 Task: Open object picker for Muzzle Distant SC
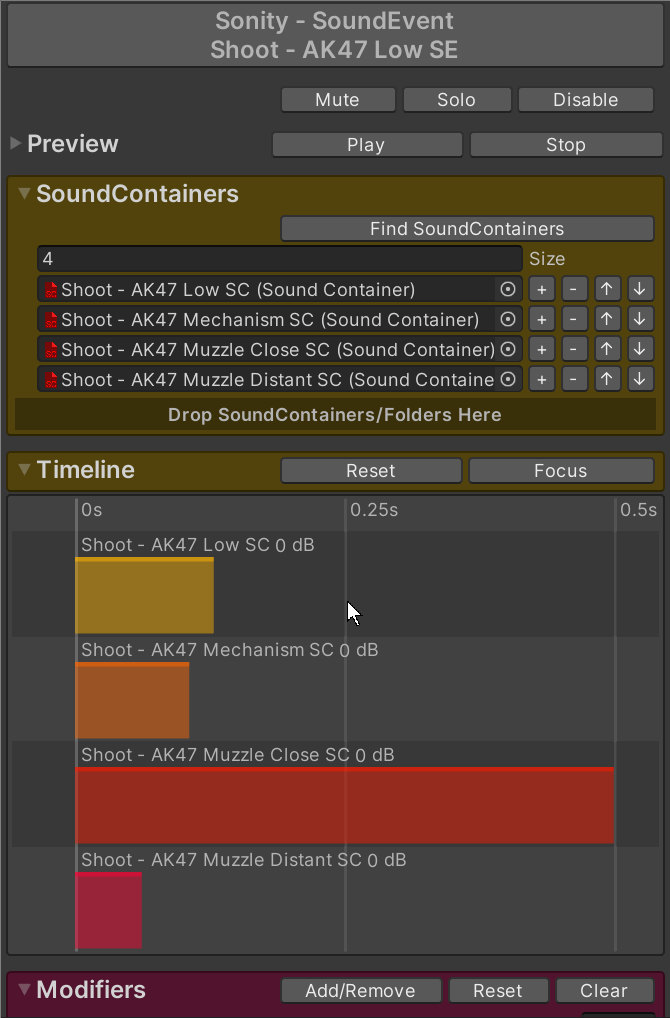508,379
